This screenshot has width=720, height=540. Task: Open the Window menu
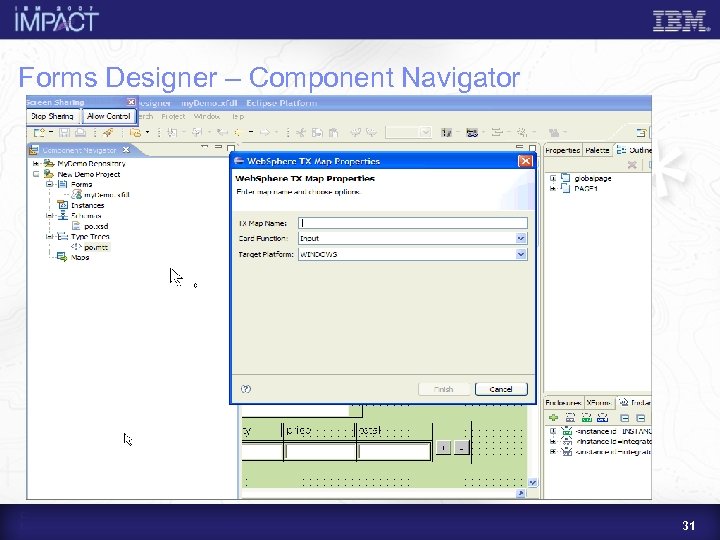[x=207, y=117]
